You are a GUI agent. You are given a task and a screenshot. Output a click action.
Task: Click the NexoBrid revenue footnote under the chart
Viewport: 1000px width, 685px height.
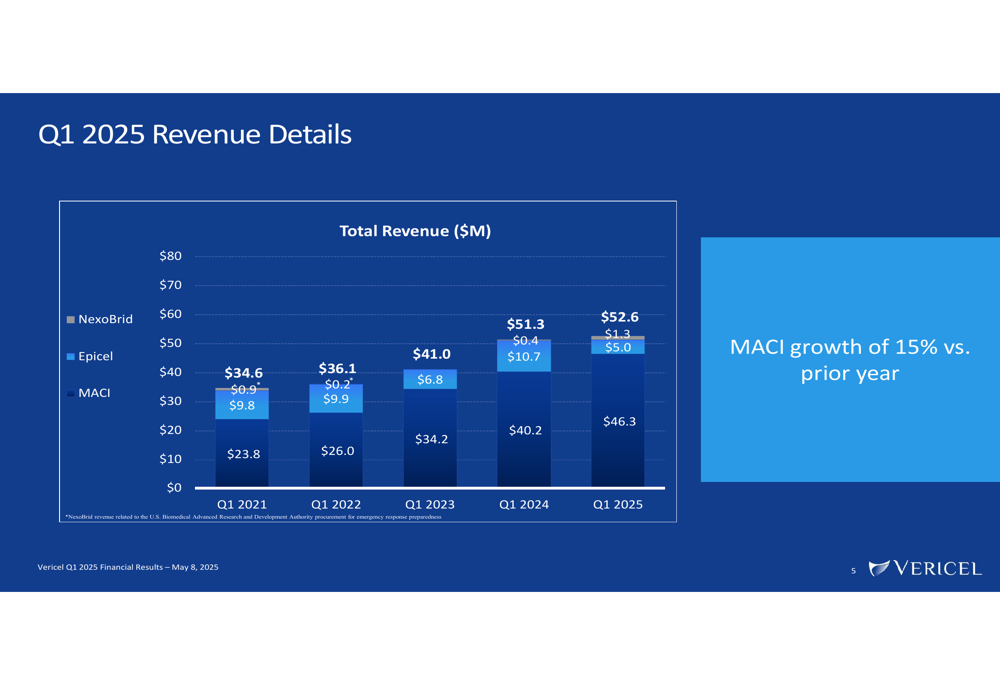pyautogui.click(x=253, y=517)
